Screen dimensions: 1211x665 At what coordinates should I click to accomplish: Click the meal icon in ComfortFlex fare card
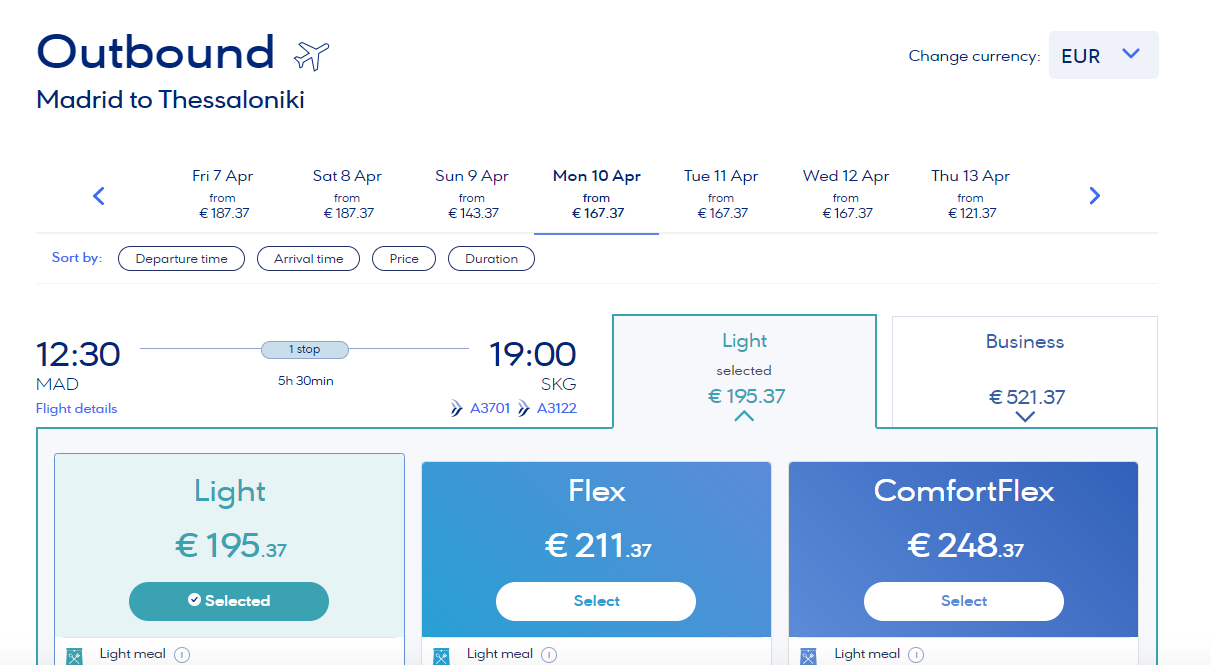click(808, 656)
